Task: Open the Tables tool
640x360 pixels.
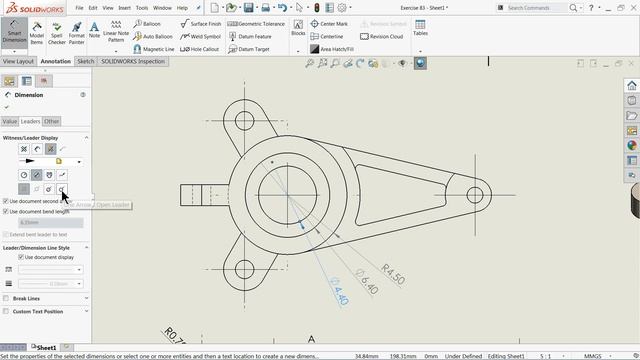Action: coord(420,28)
